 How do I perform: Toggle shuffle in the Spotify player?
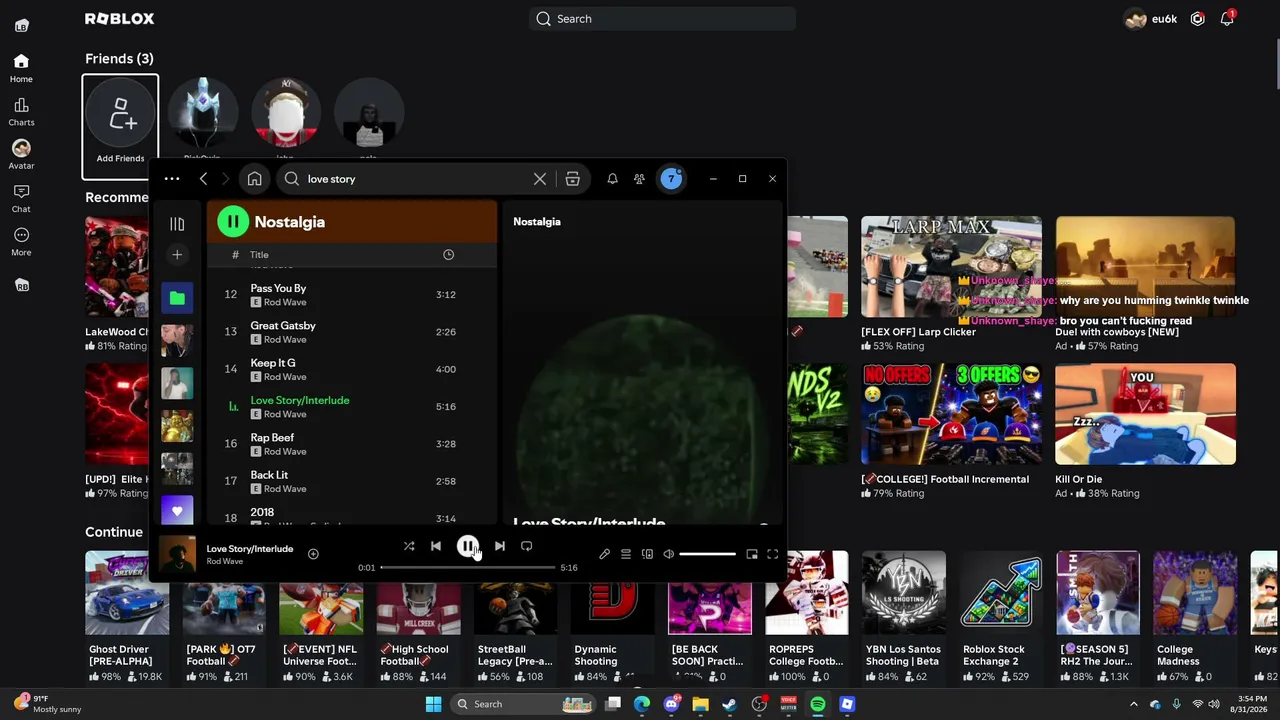408,546
